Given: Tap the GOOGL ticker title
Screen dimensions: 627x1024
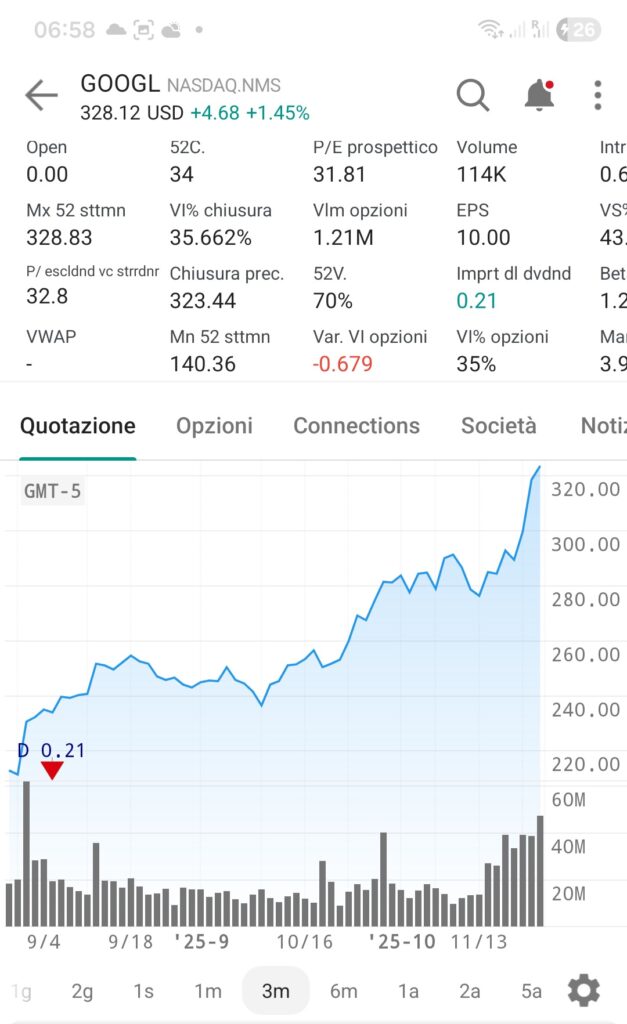Looking at the screenshot, I should (x=120, y=84).
